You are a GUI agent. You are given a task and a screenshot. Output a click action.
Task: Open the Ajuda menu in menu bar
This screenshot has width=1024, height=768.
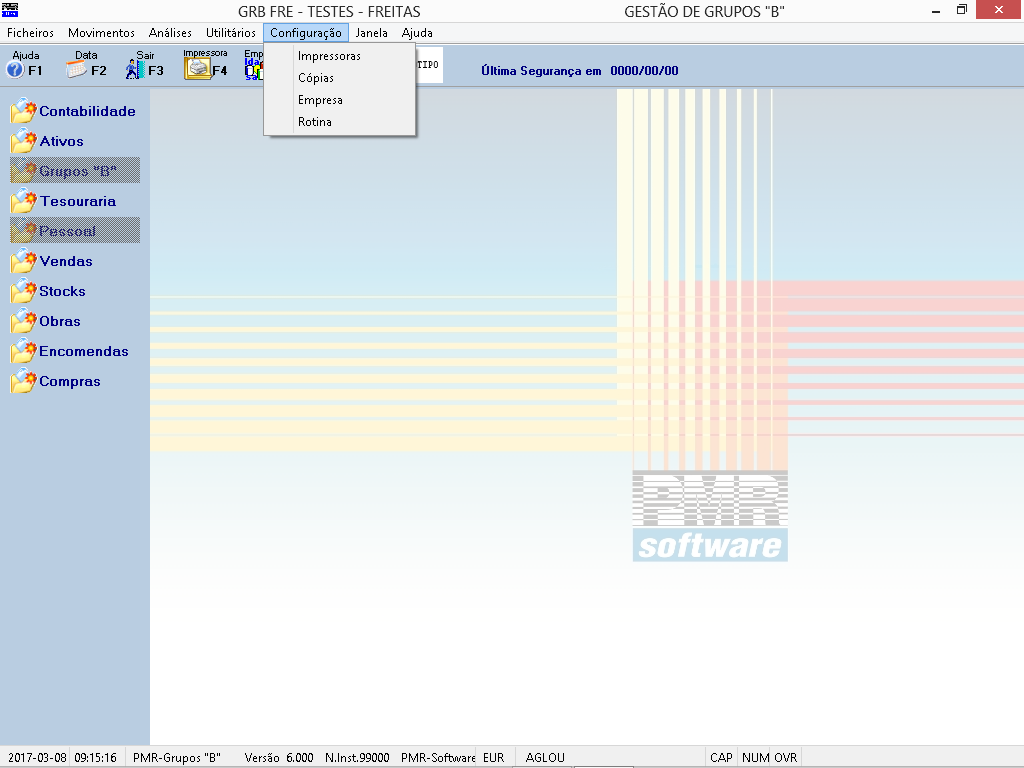coord(417,33)
